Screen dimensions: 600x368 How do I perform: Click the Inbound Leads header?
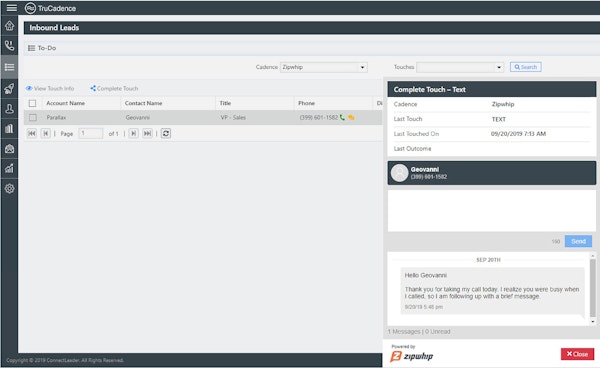(x=54, y=28)
